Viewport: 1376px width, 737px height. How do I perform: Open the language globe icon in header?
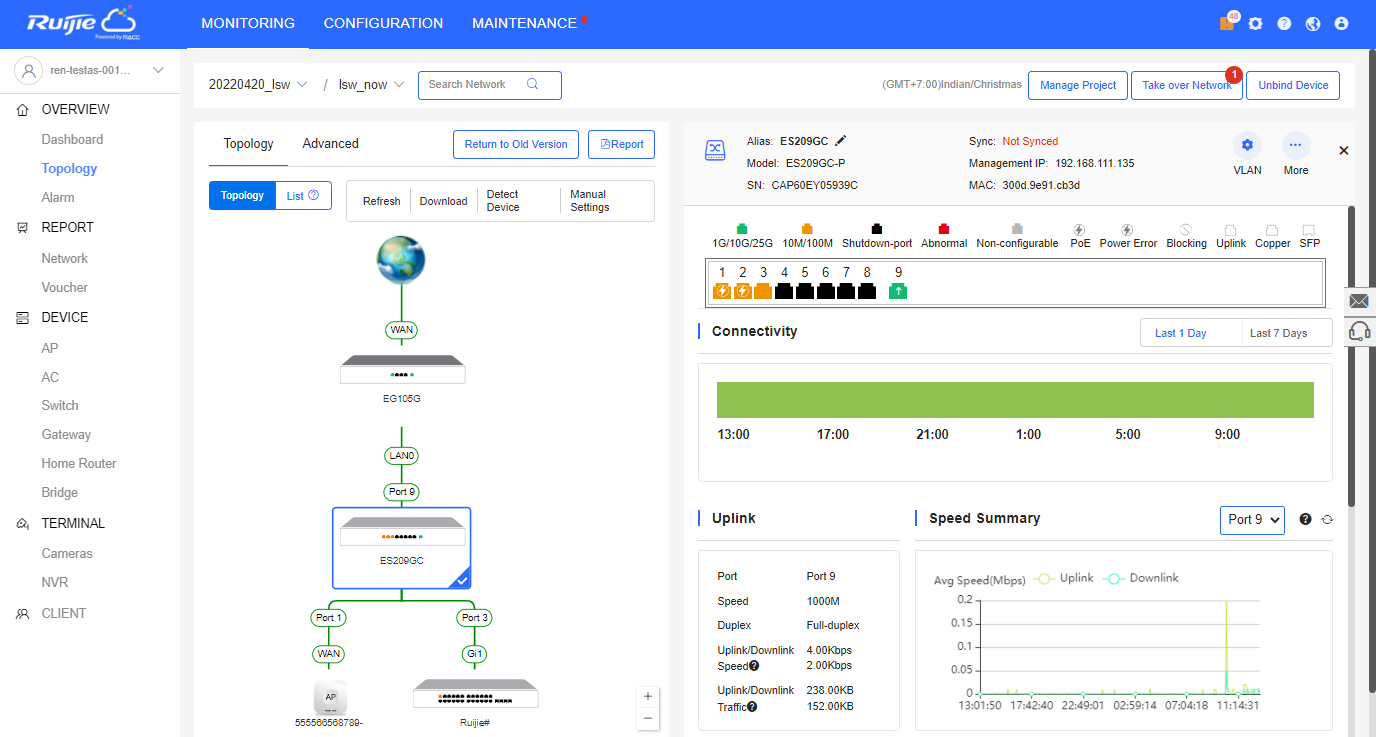1313,23
